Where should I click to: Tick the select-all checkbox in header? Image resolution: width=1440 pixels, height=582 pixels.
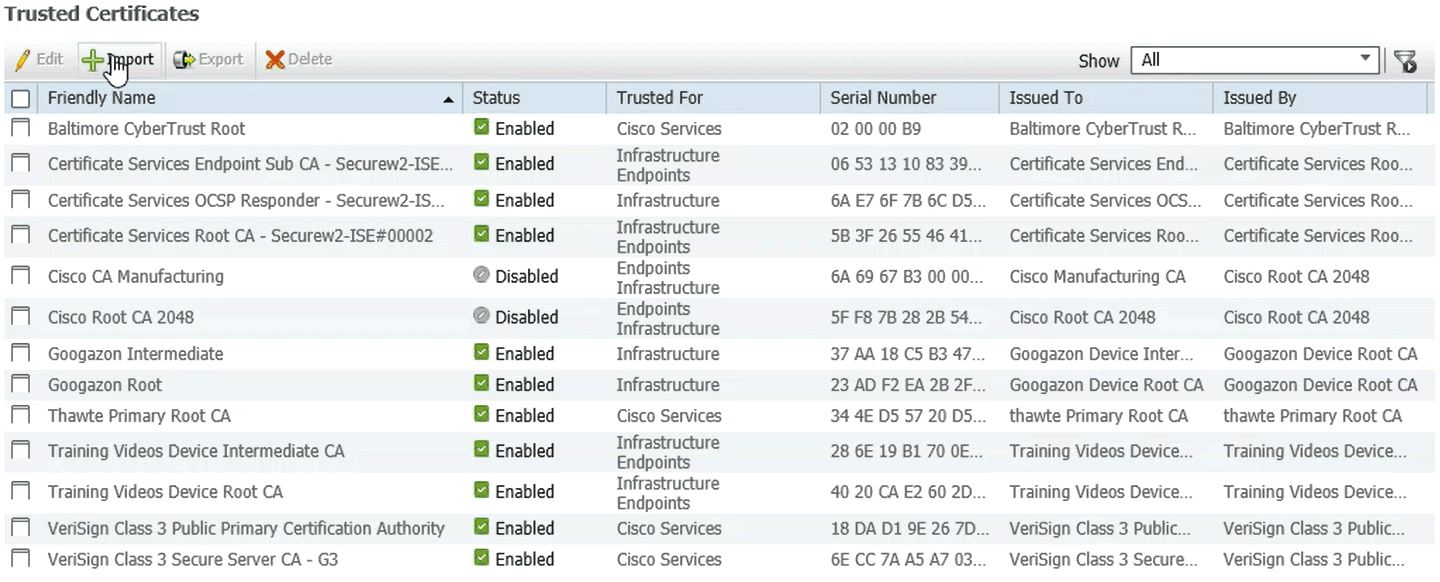[20, 98]
